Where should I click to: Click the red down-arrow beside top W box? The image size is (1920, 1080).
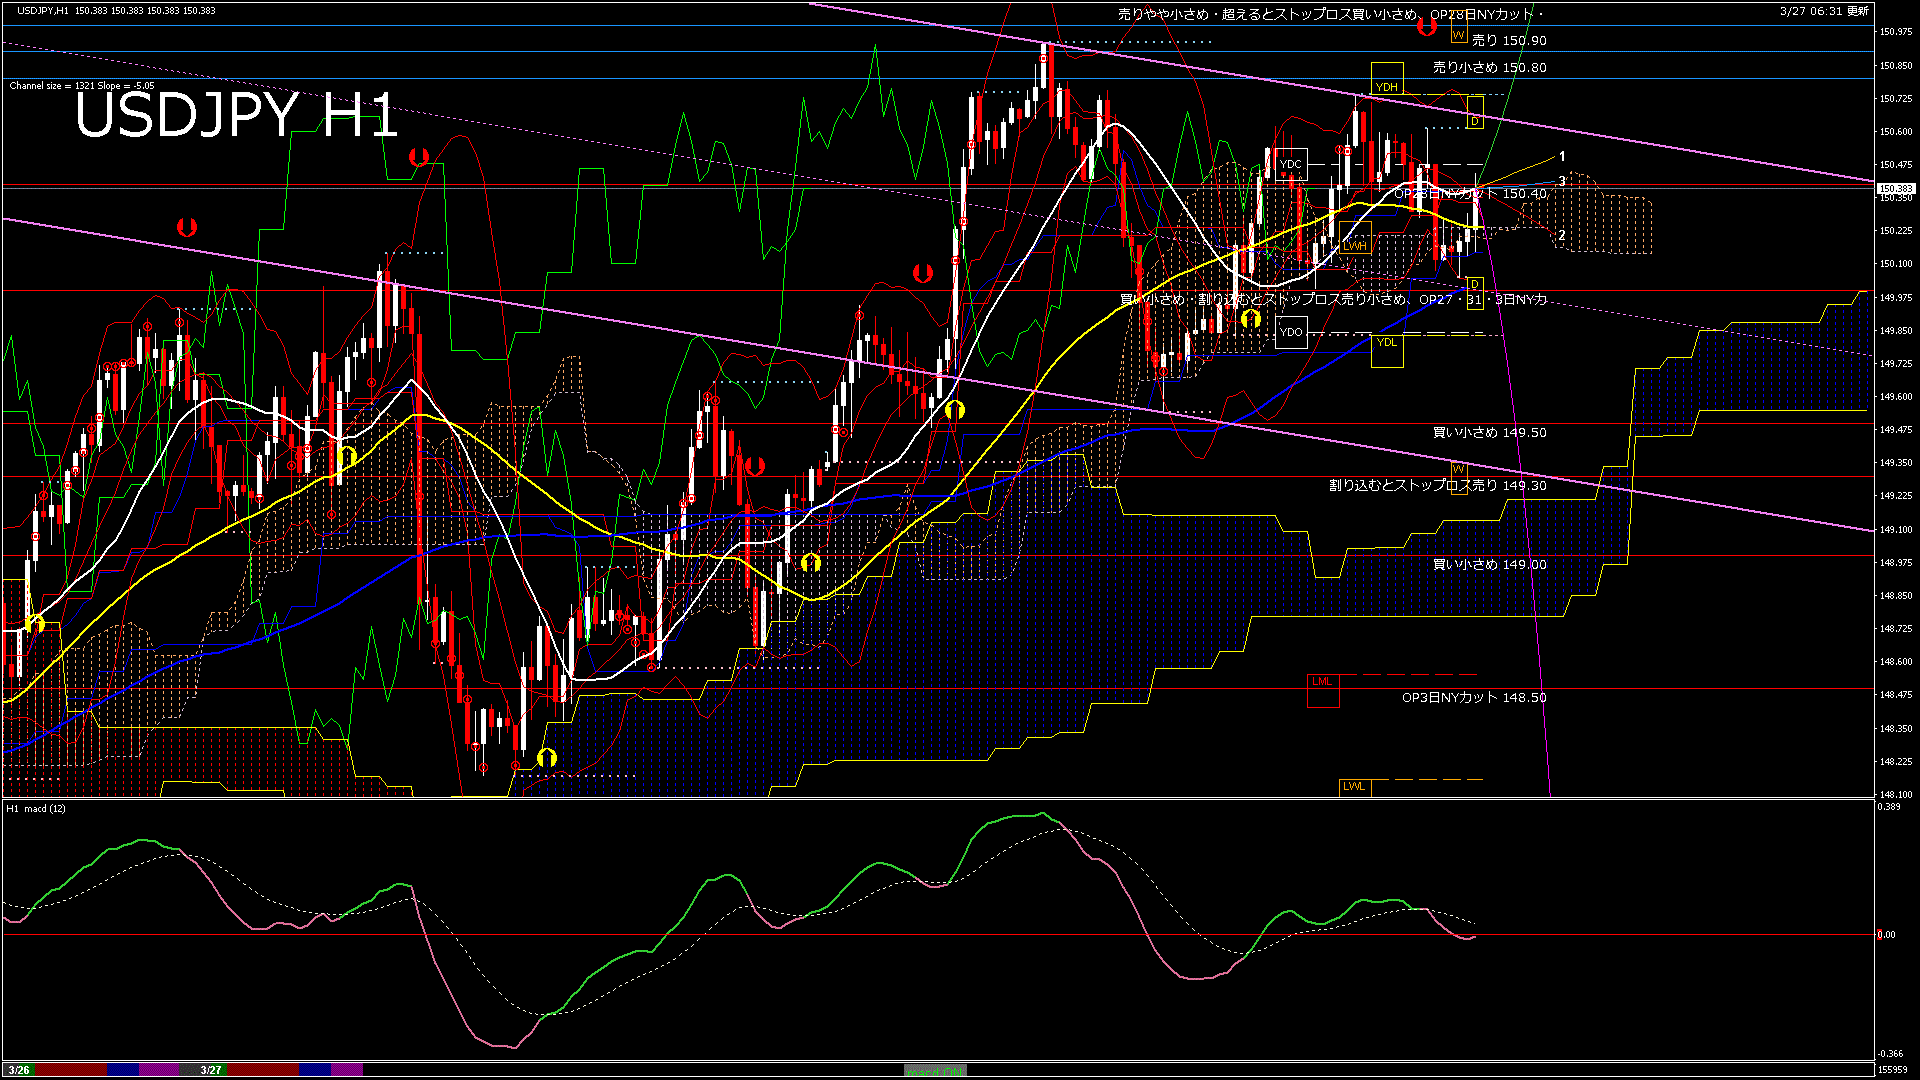1427,28
